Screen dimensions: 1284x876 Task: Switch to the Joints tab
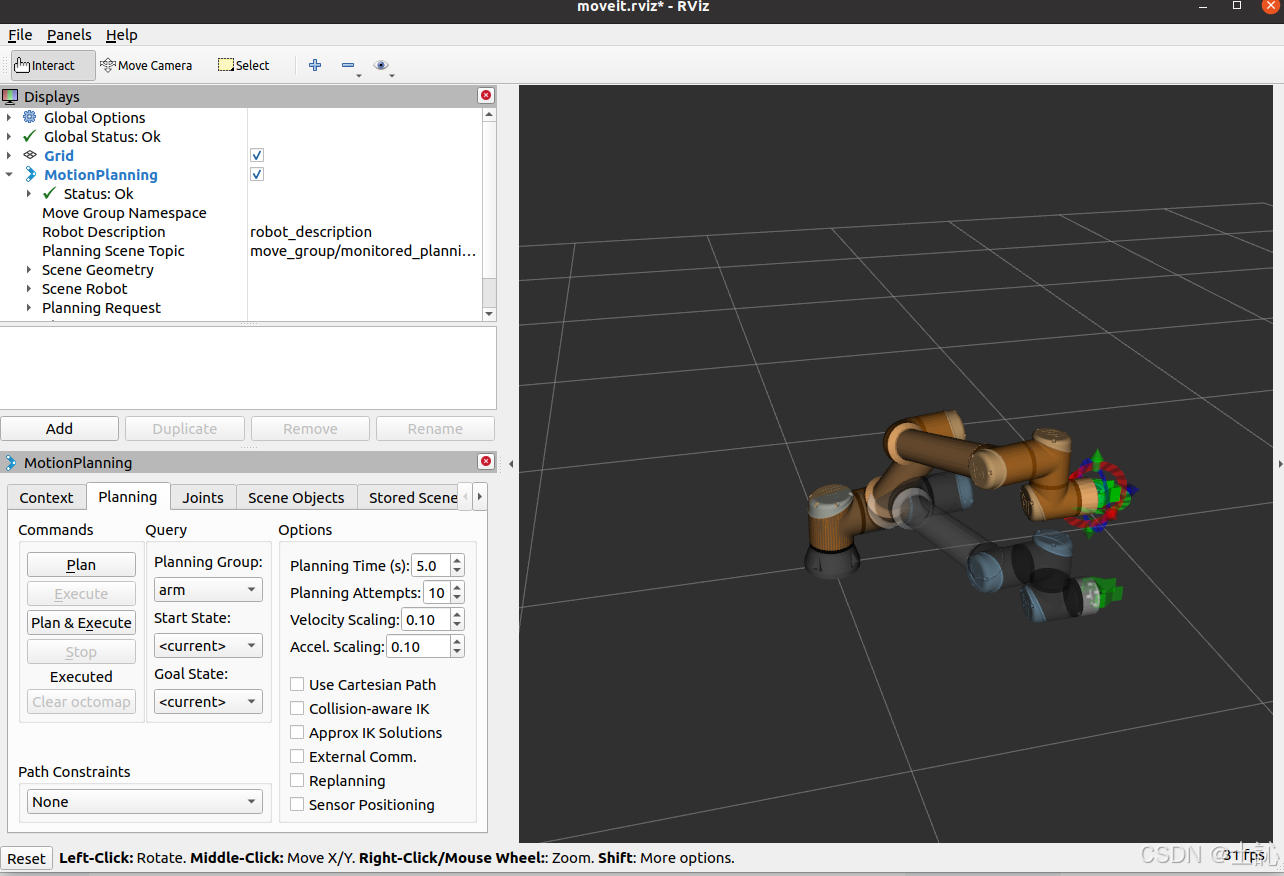pyautogui.click(x=203, y=497)
